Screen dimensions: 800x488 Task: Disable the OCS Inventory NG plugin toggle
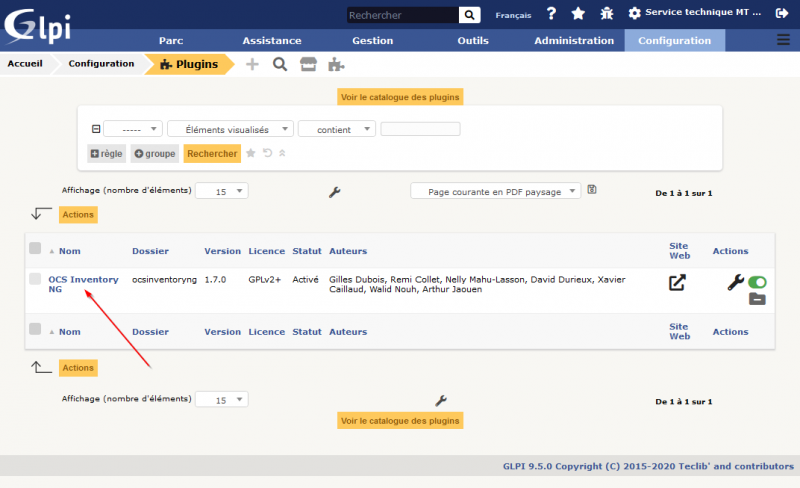[757, 282]
